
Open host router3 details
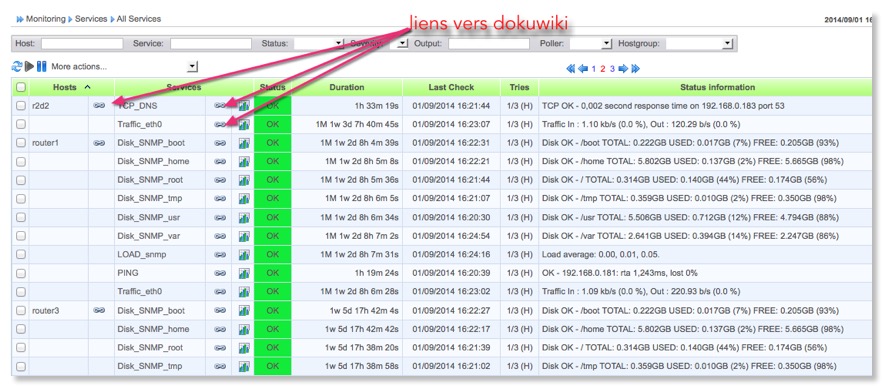[x=46, y=310]
